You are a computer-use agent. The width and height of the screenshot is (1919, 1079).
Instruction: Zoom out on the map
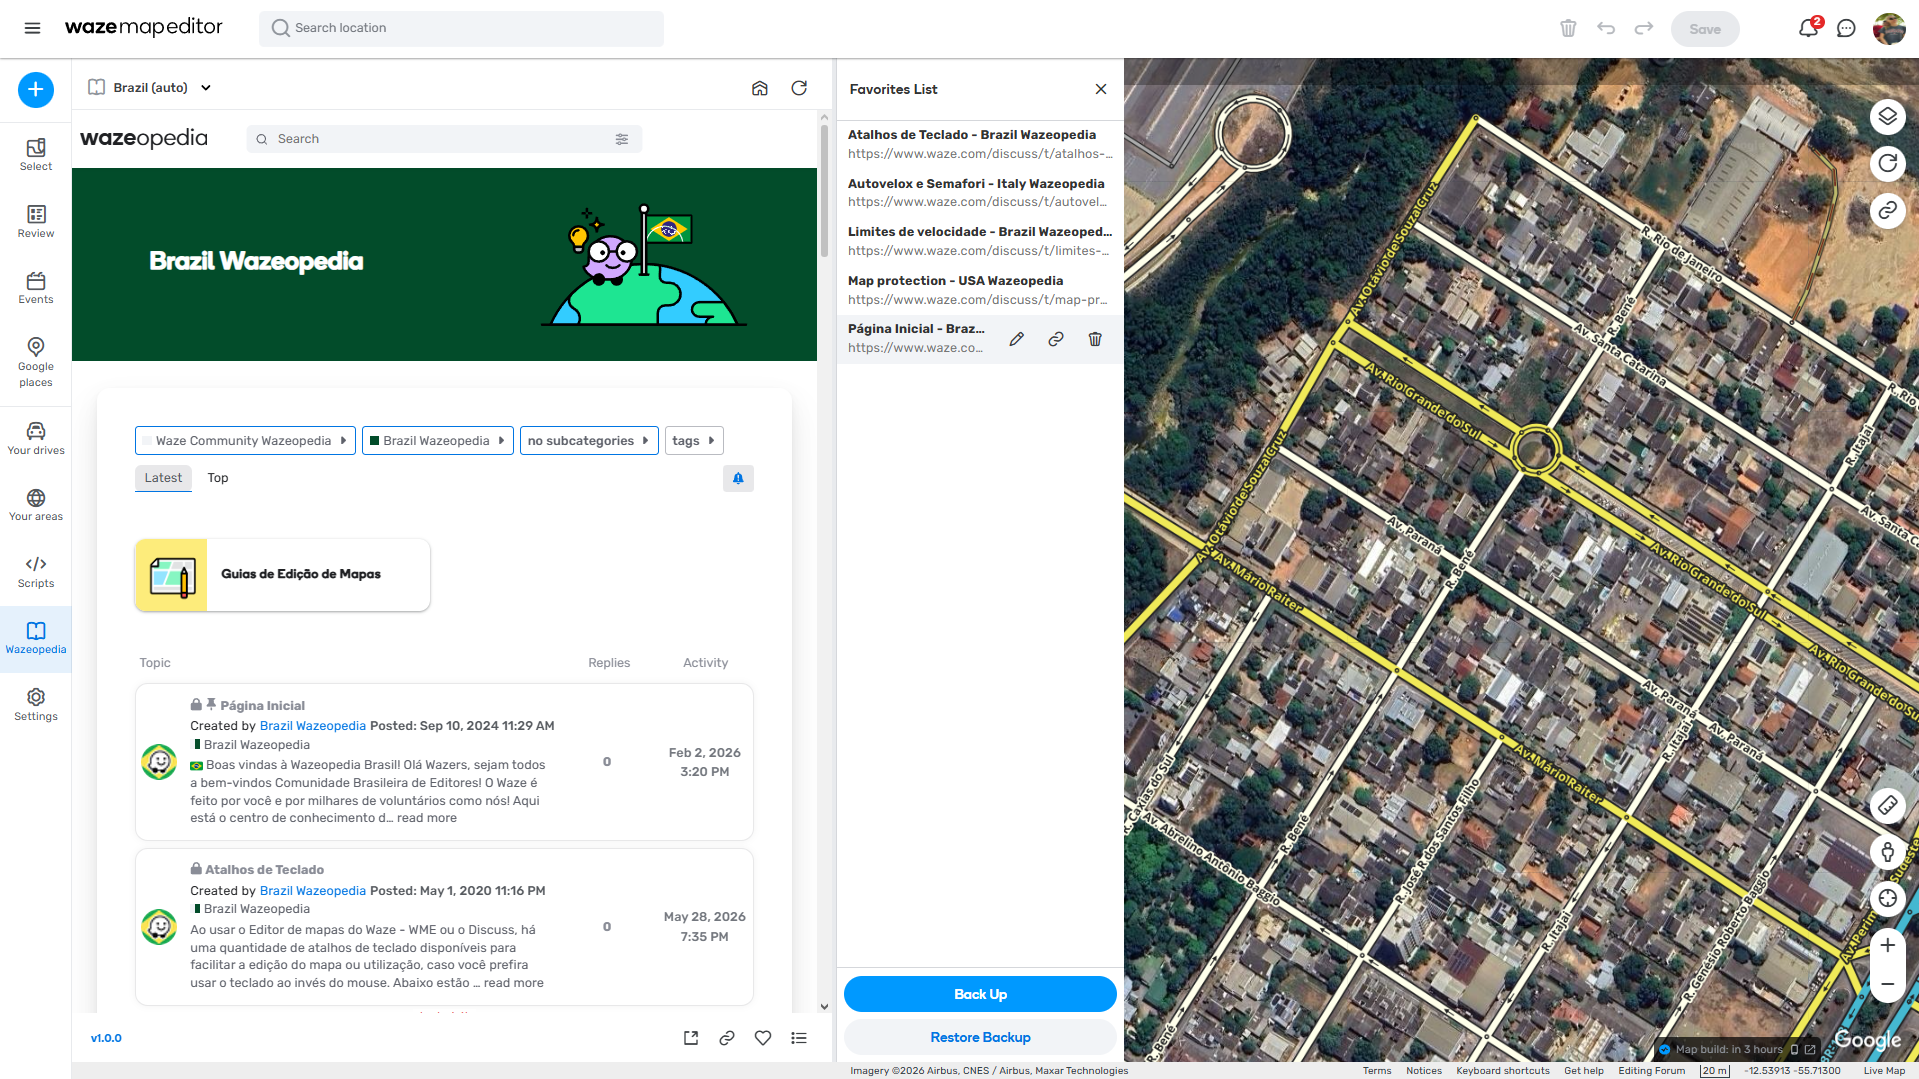(x=1888, y=984)
